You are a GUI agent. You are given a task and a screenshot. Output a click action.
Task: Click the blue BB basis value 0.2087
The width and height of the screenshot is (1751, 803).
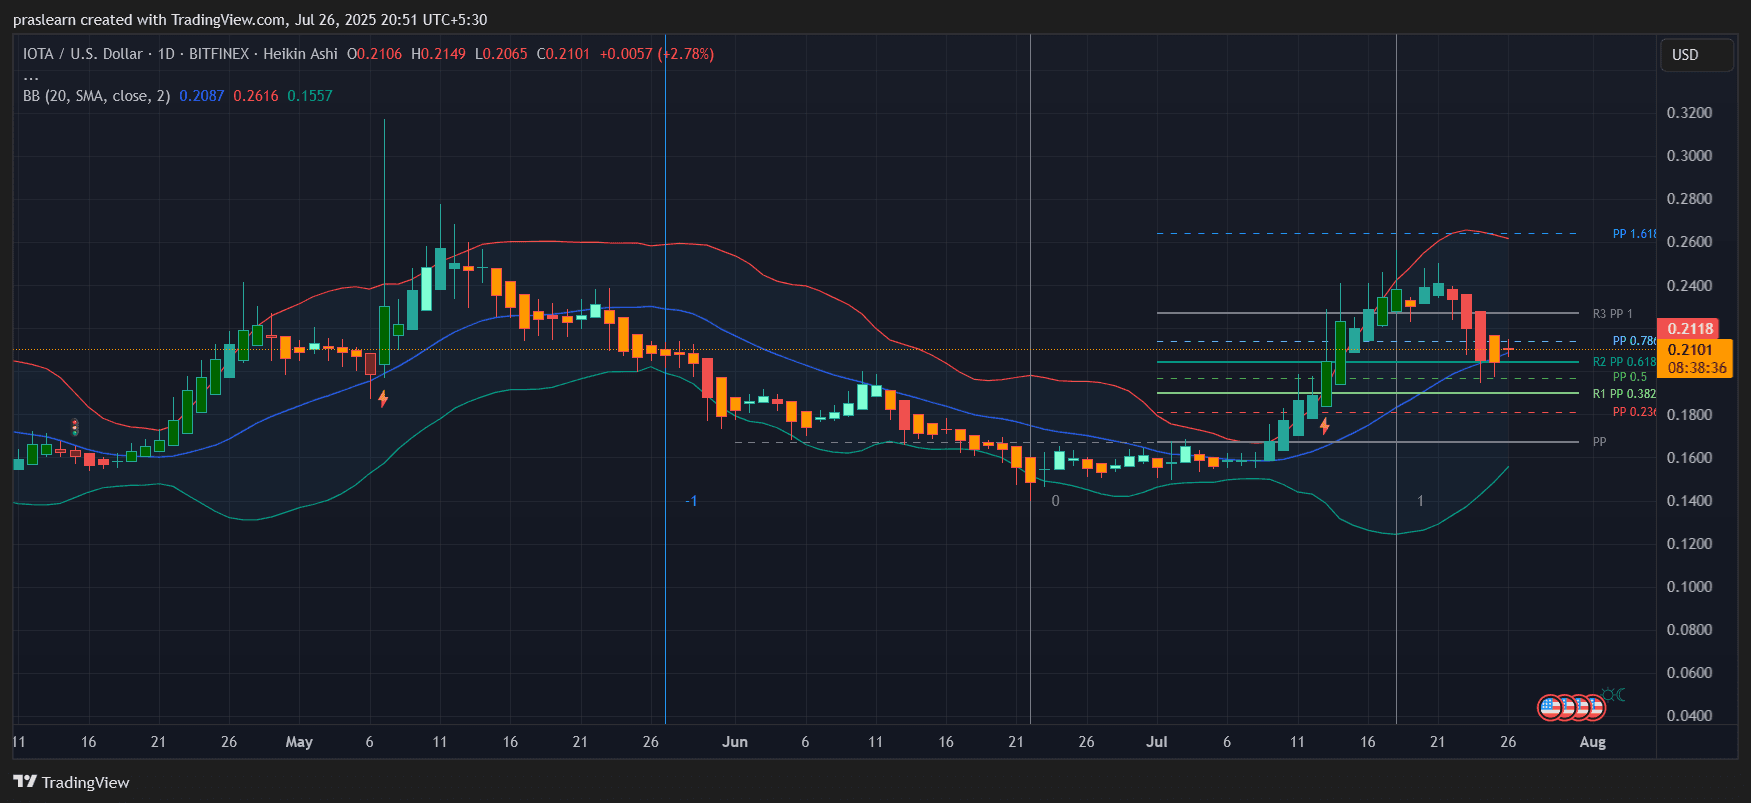[x=202, y=96]
